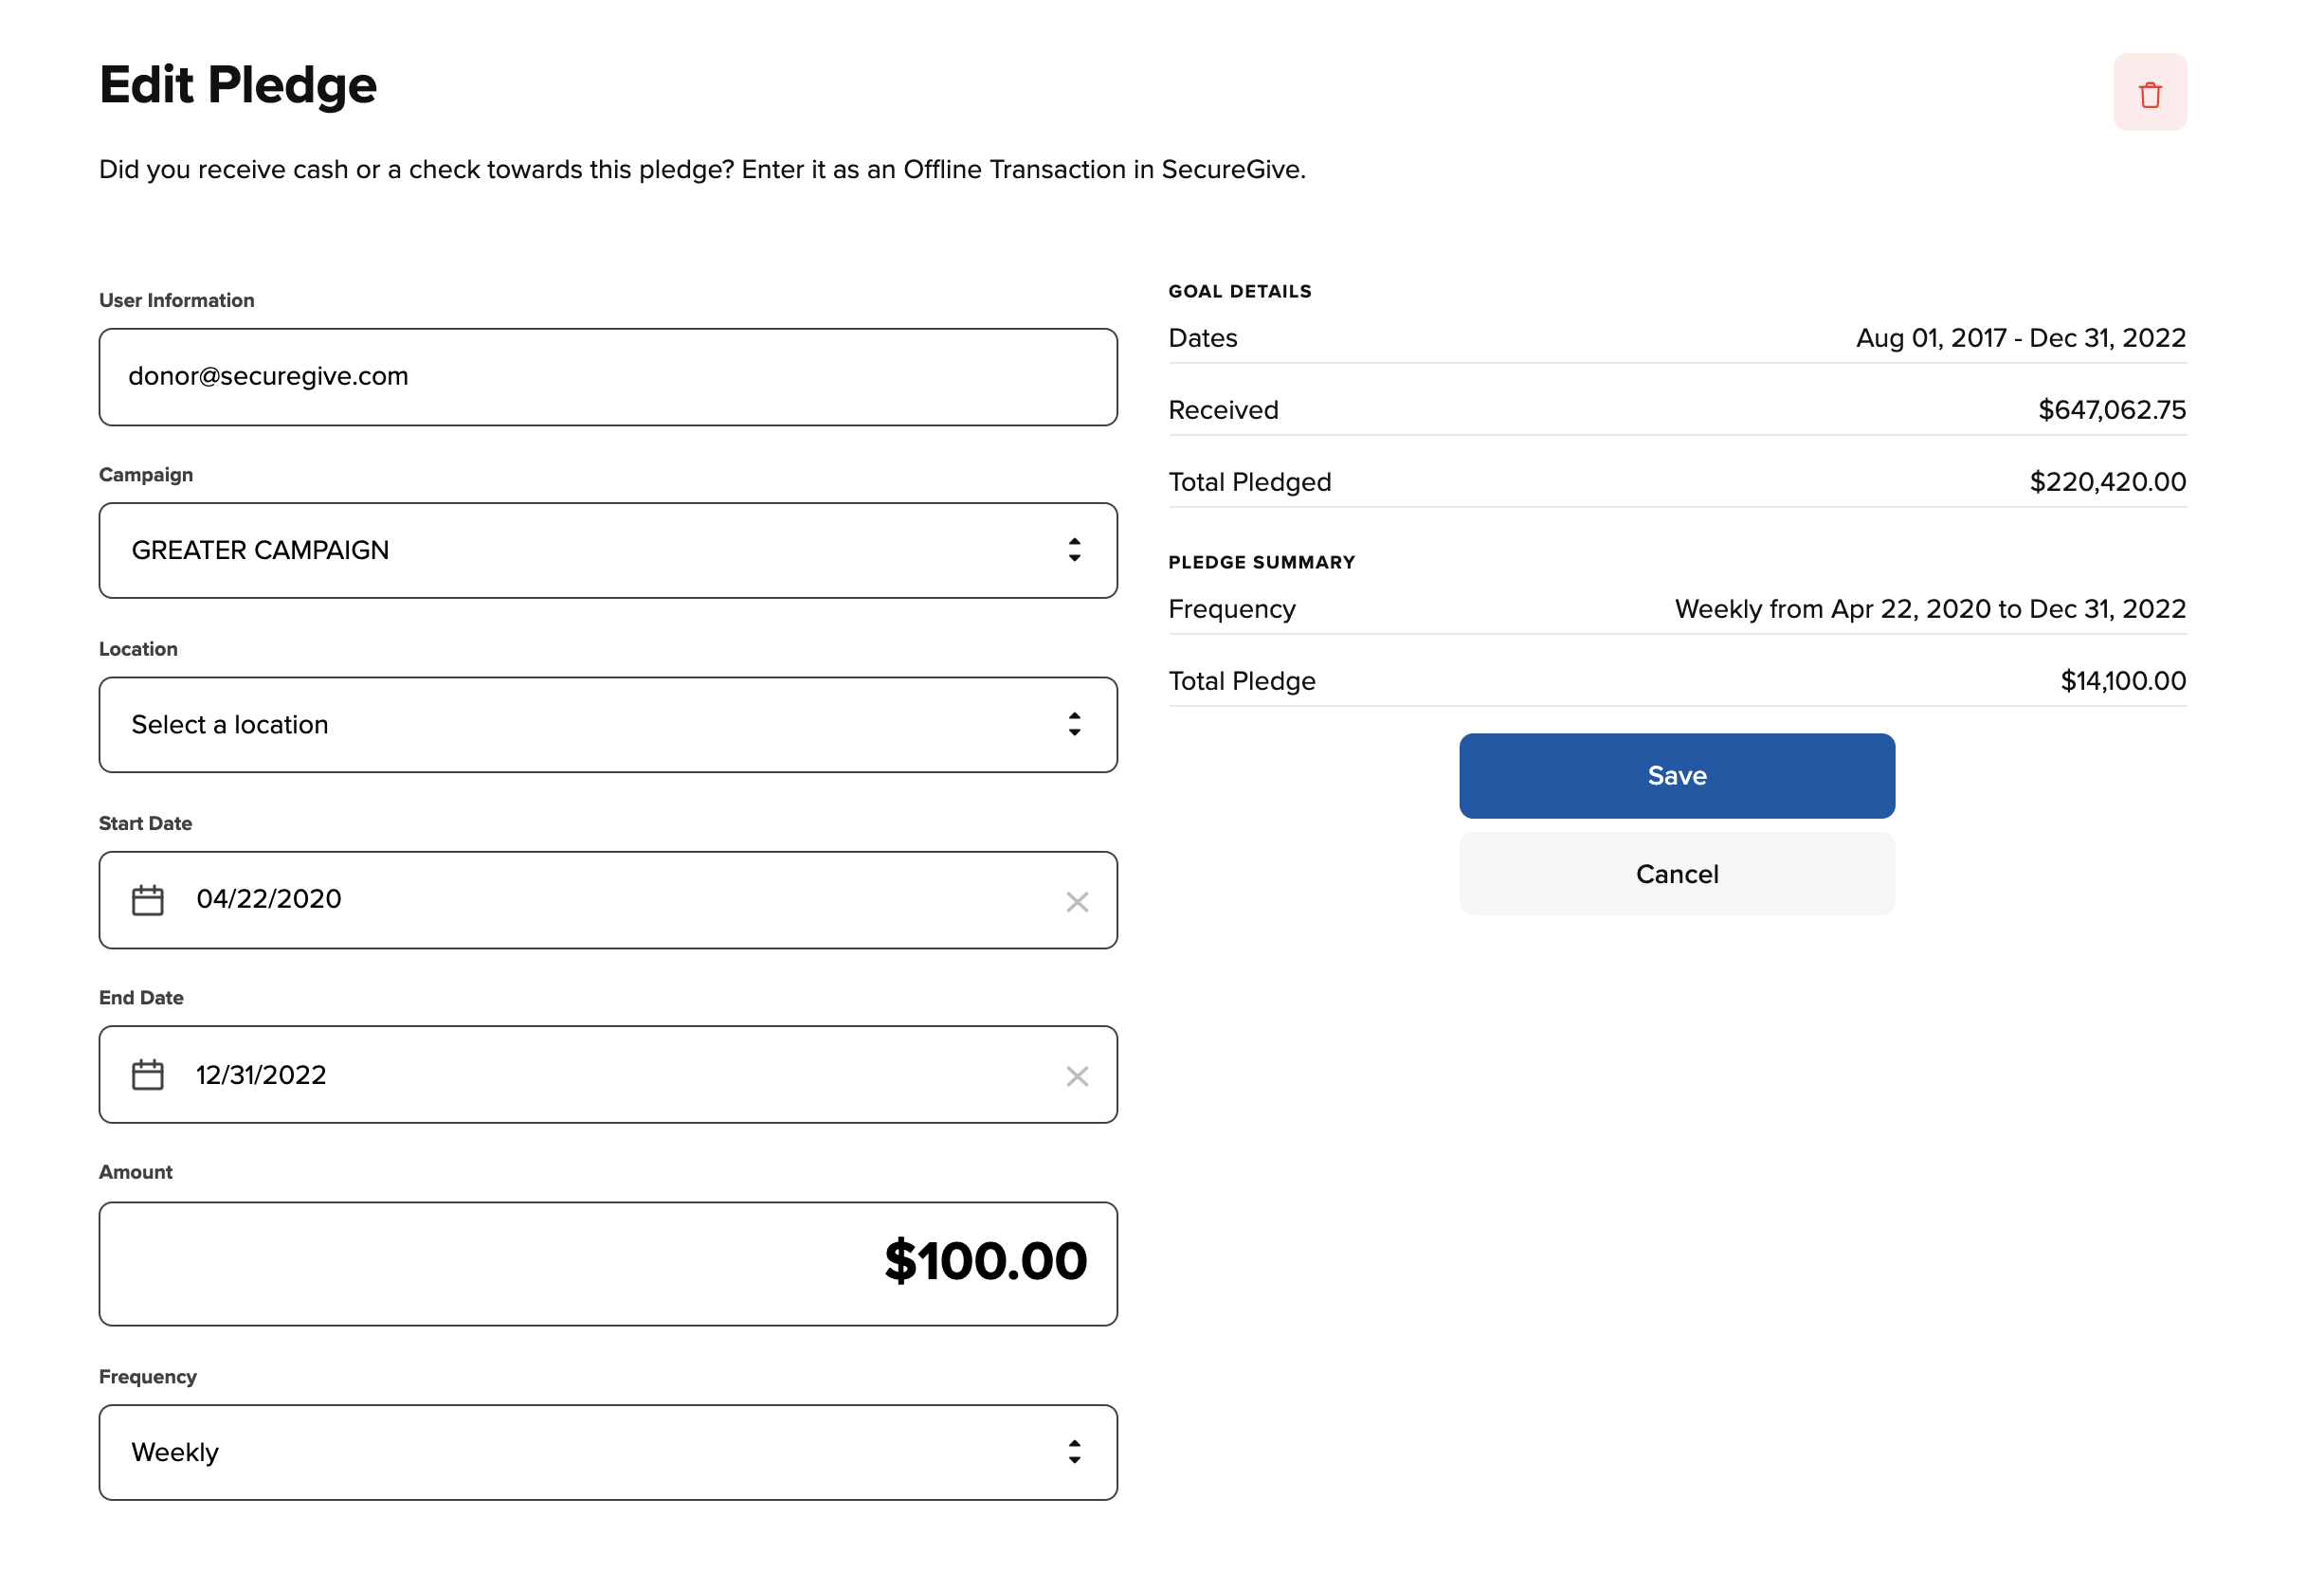The width and height of the screenshot is (2324, 1571).
Task: Open the Start Date calendar icon
Action: pos(148,900)
